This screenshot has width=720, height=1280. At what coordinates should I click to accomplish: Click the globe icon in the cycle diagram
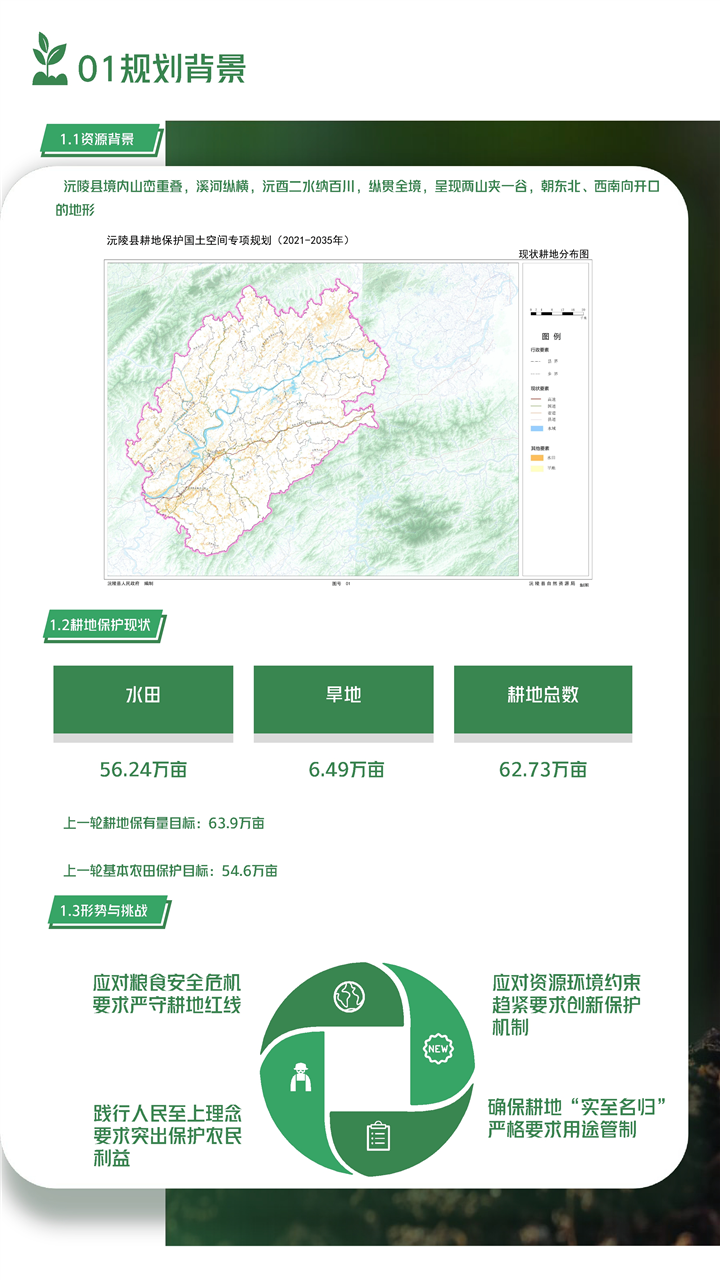tap(350, 996)
